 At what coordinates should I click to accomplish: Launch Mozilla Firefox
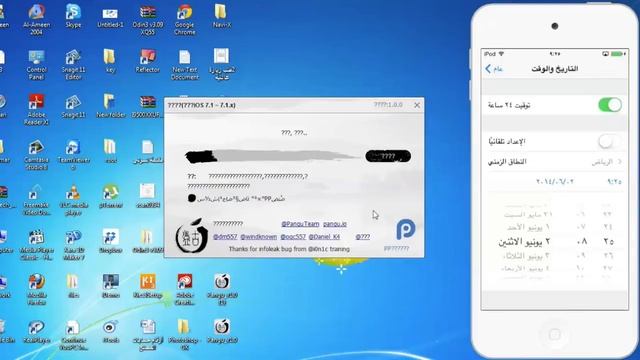(x=36, y=289)
